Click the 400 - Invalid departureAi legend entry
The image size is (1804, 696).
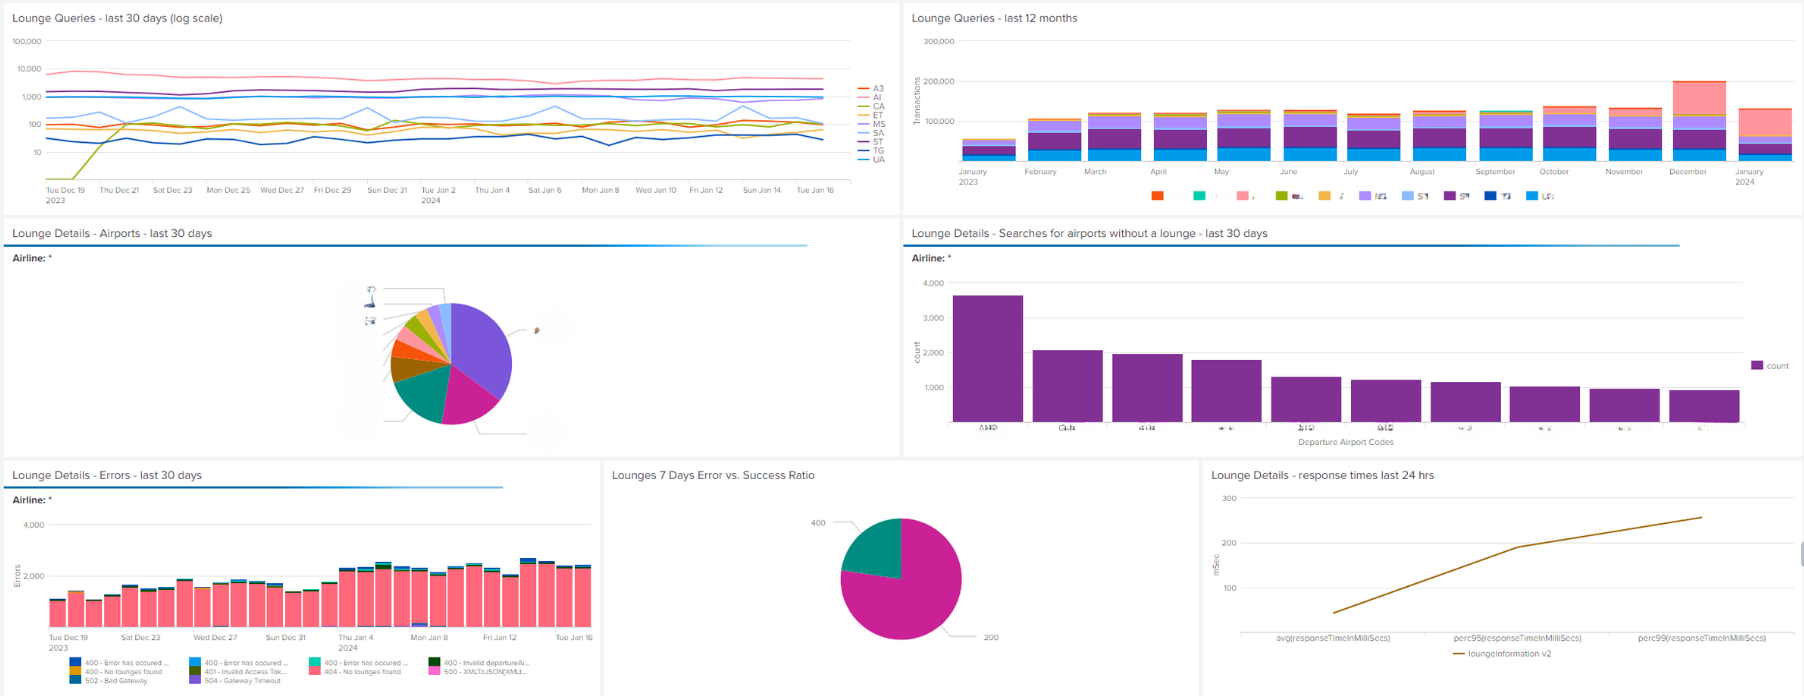pos(485,663)
